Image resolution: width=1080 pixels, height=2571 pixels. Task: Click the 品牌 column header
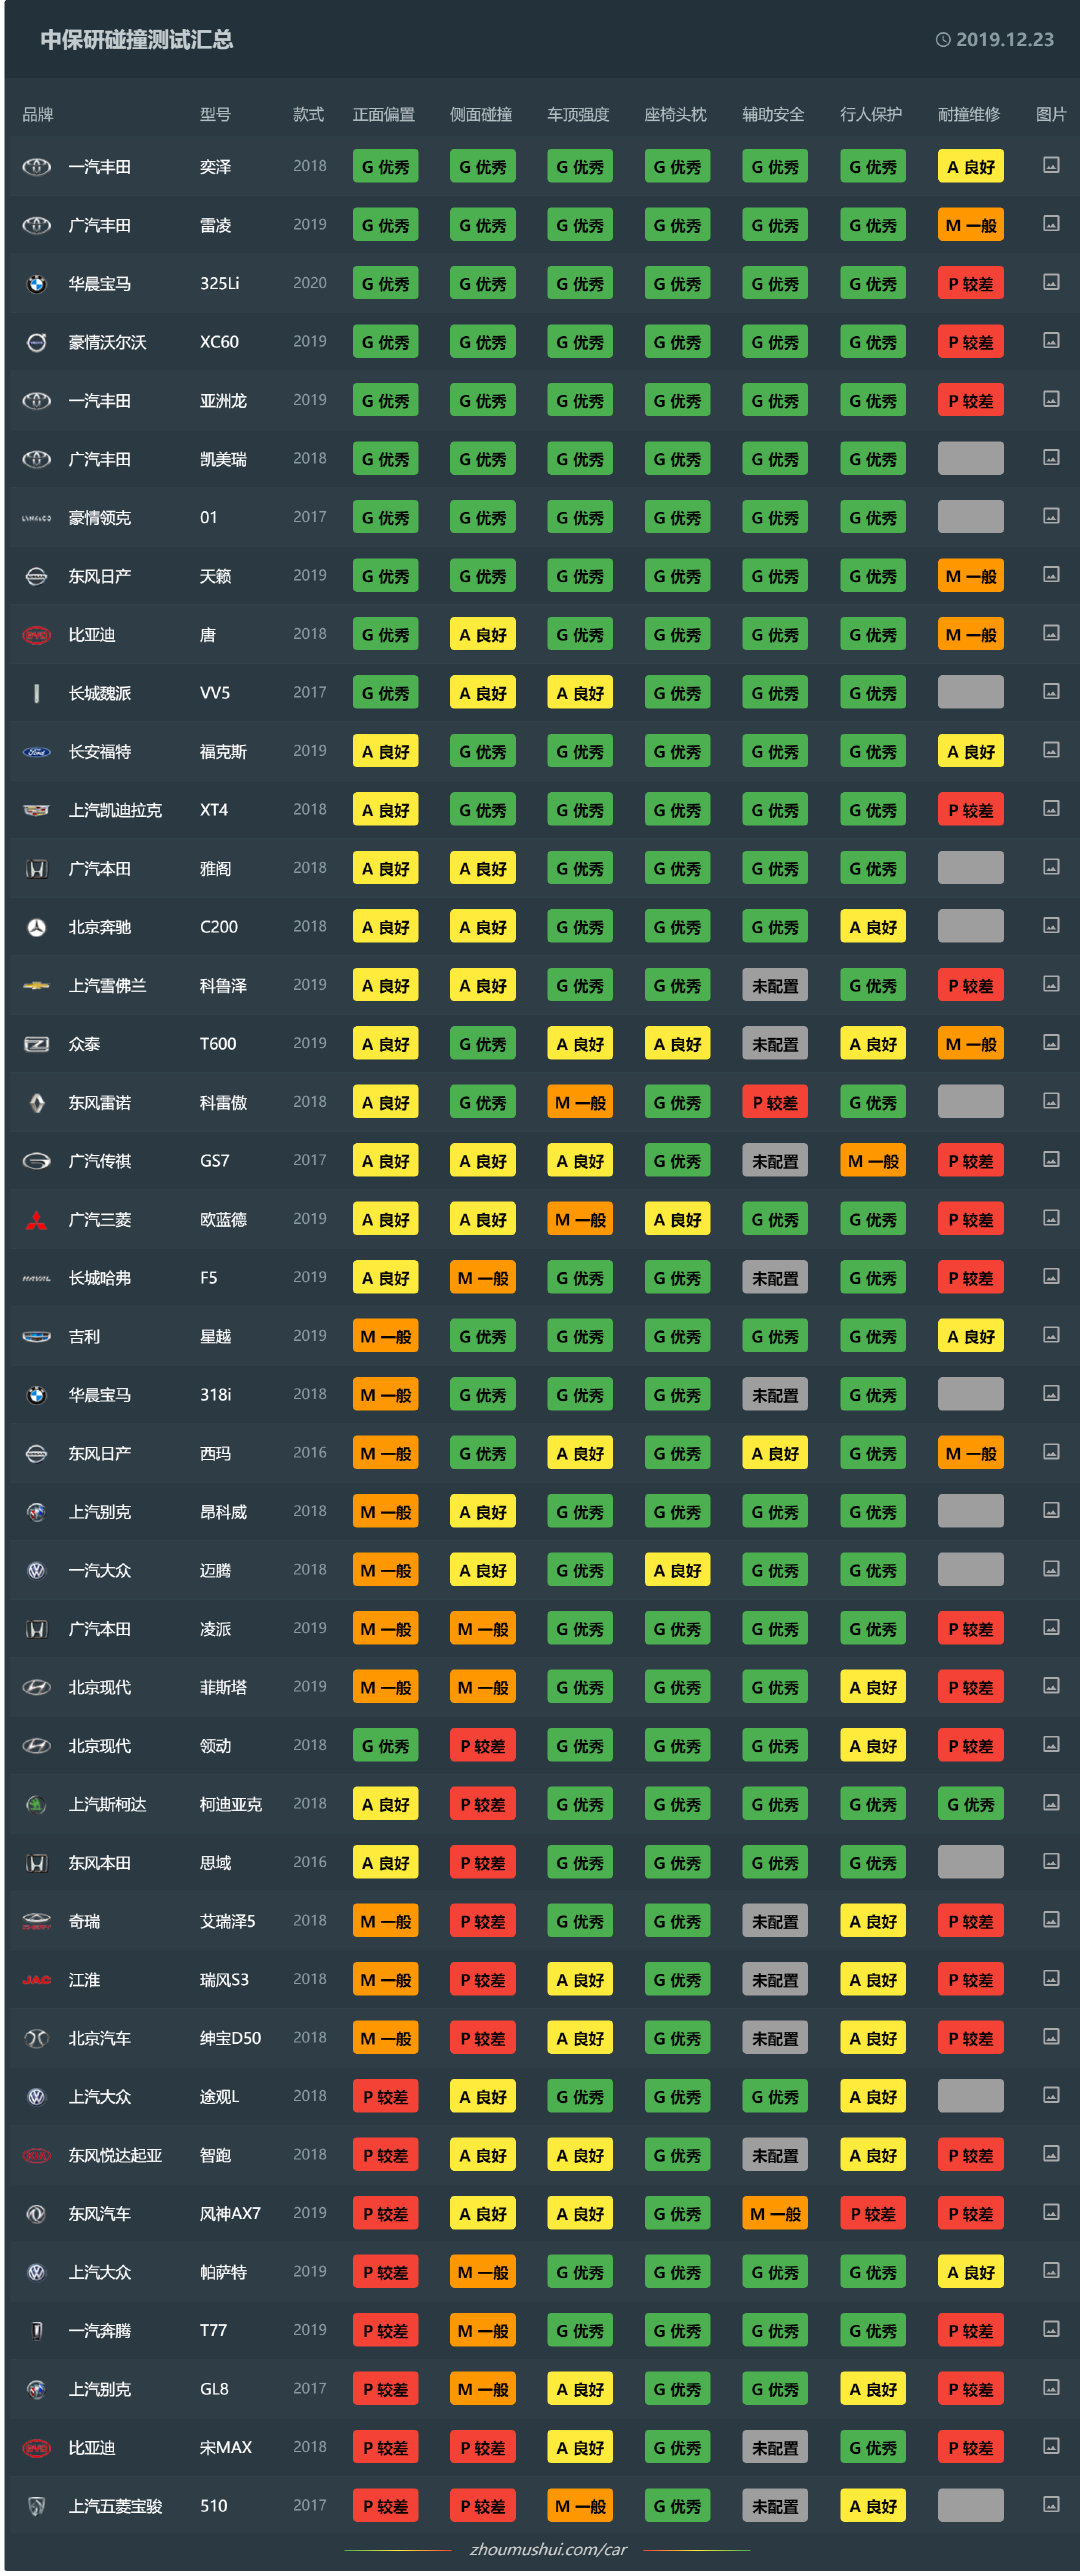(x=38, y=115)
